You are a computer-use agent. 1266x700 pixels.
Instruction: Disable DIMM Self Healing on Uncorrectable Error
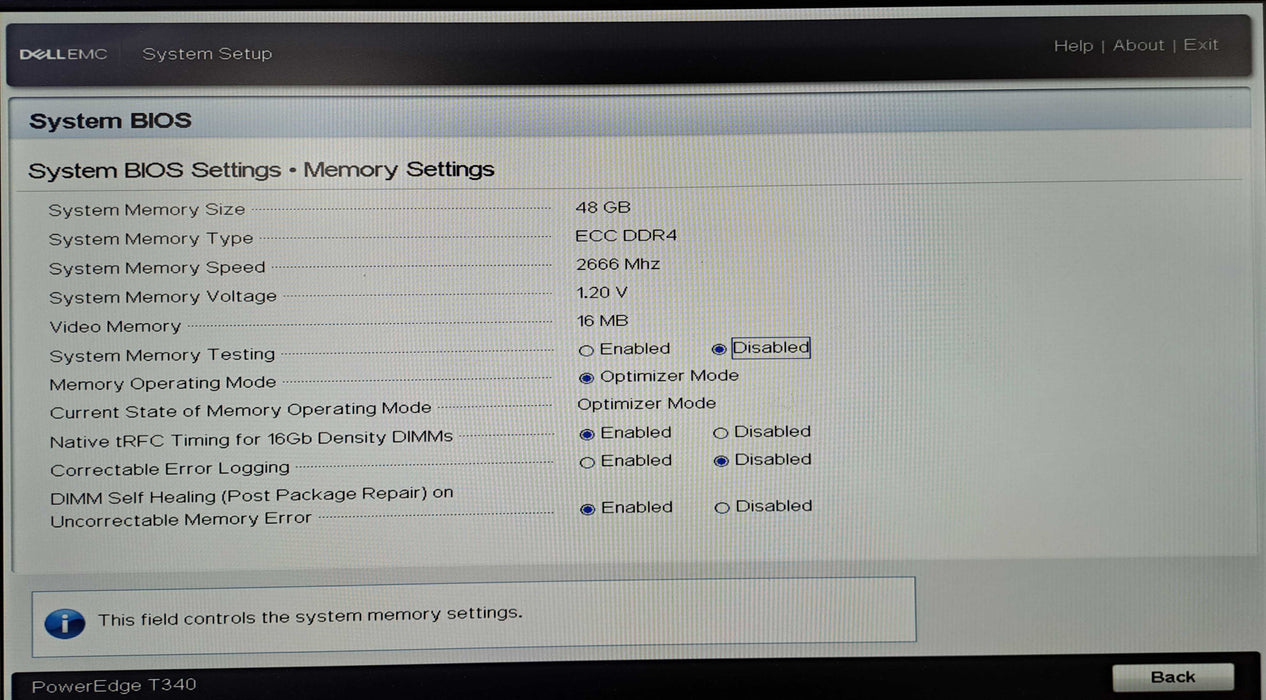[x=722, y=508]
